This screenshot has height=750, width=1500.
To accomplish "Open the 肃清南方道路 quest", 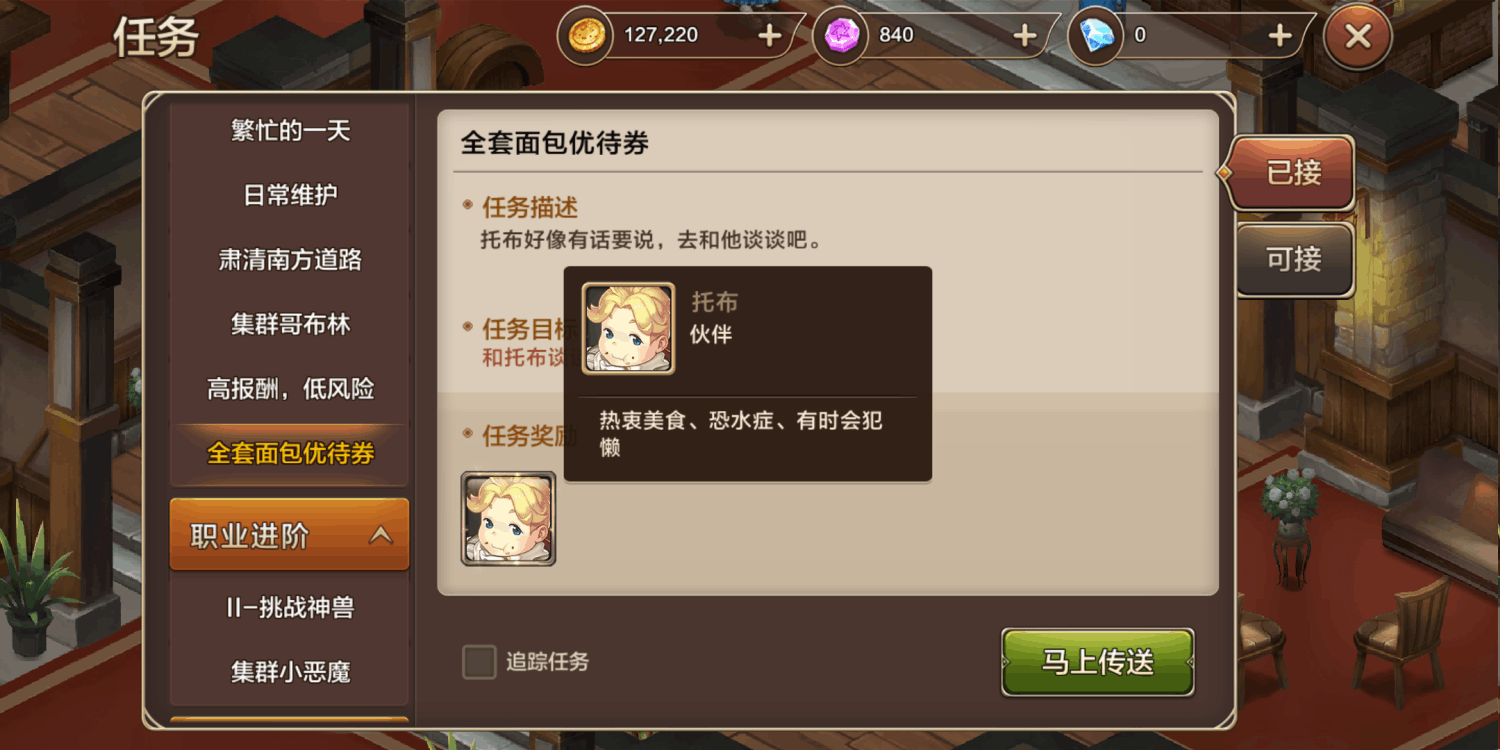I will (x=290, y=260).
